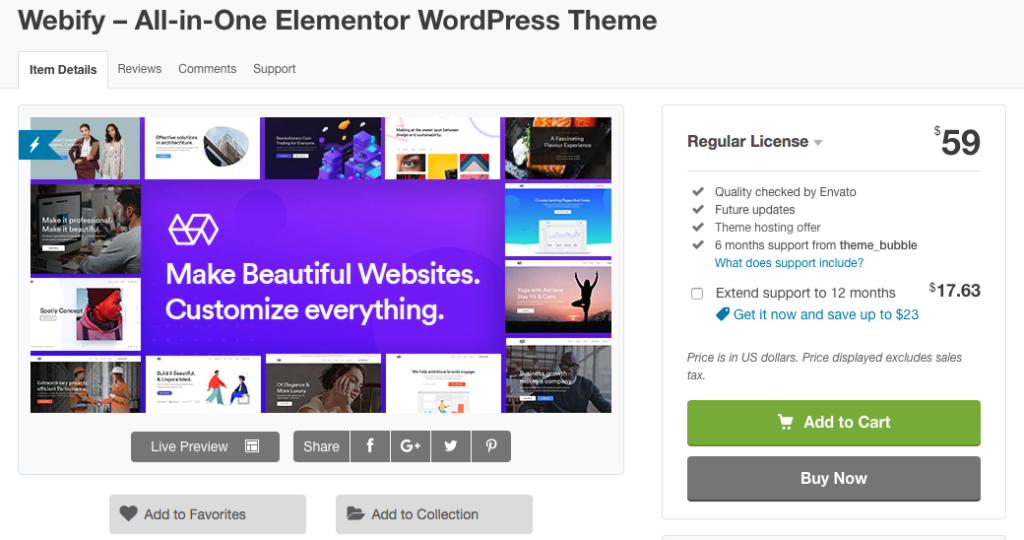Click the Webify theme preview image
1024x540 pixels.
[x=321, y=265]
